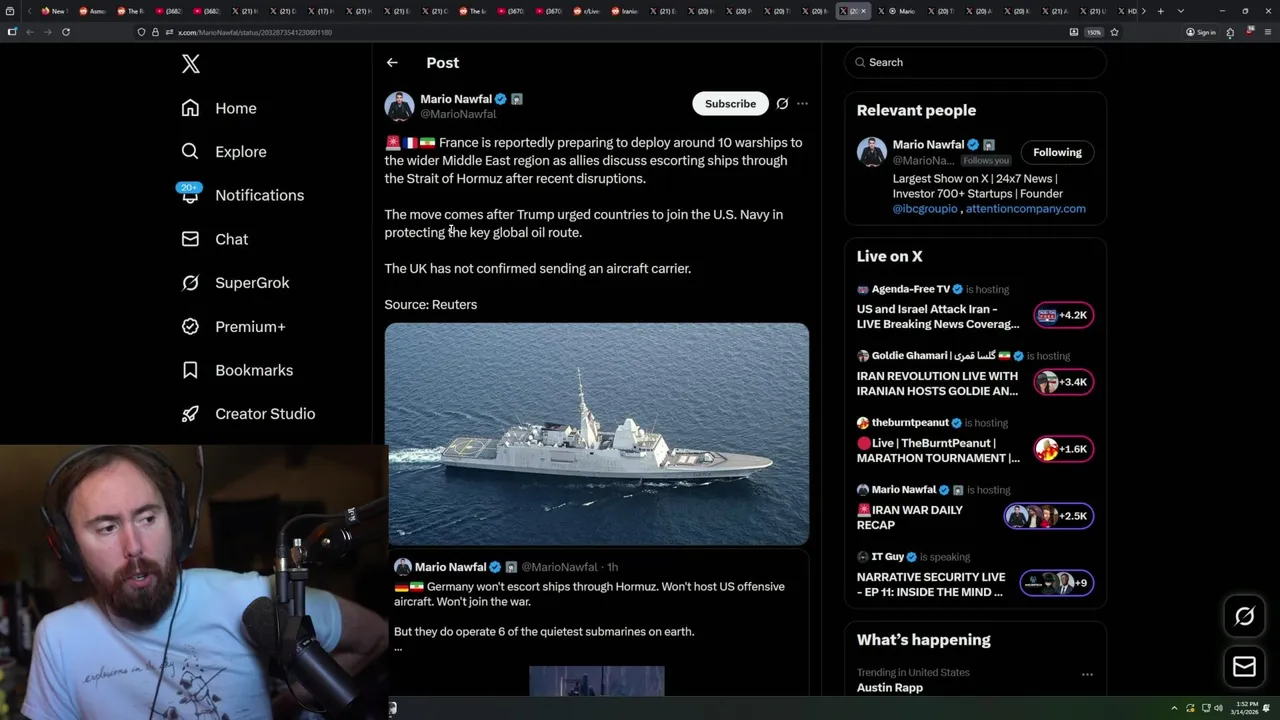Image resolution: width=1280 pixels, height=720 pixels.
Task: Click the system tray volume icon
Action: pyautogui.click(x=1218, y=708)
